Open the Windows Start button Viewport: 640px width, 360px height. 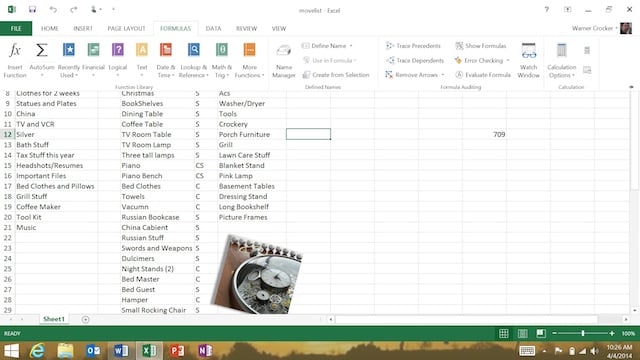point(11,351)
